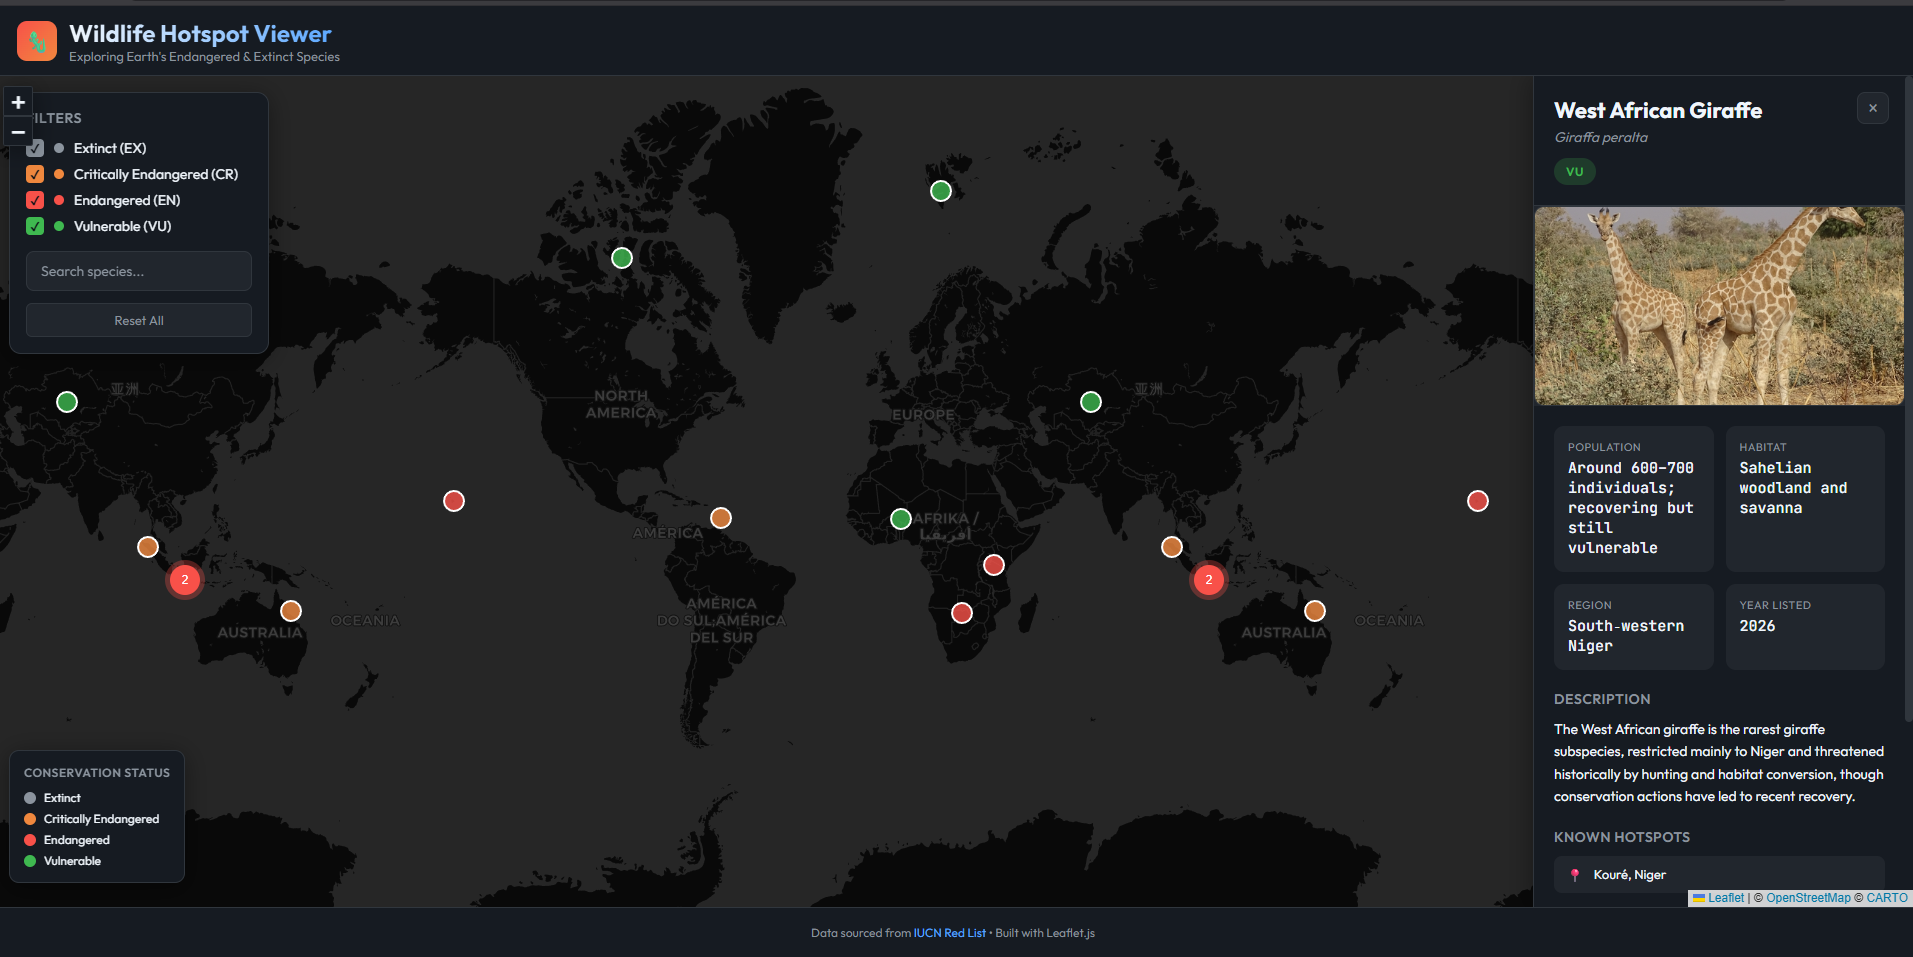Open the OpenStreetMap attribution link

pos(1808,898)
